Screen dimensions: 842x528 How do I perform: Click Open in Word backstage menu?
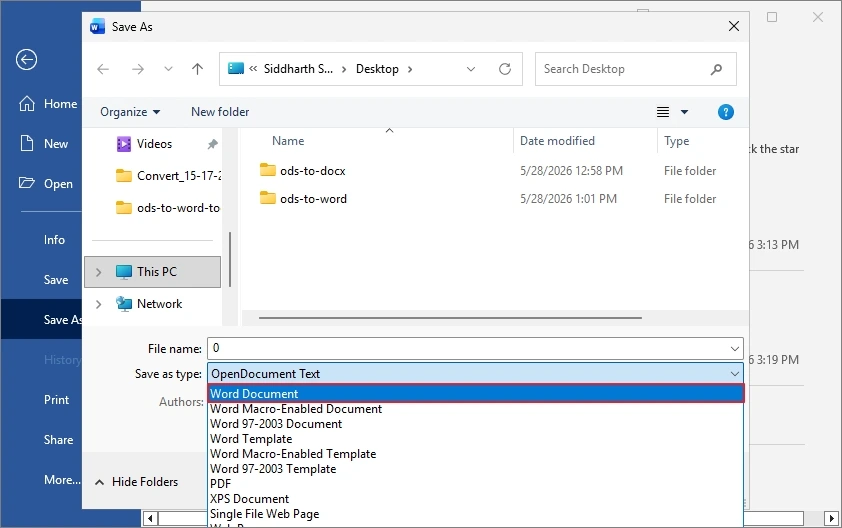click(46, 184)
